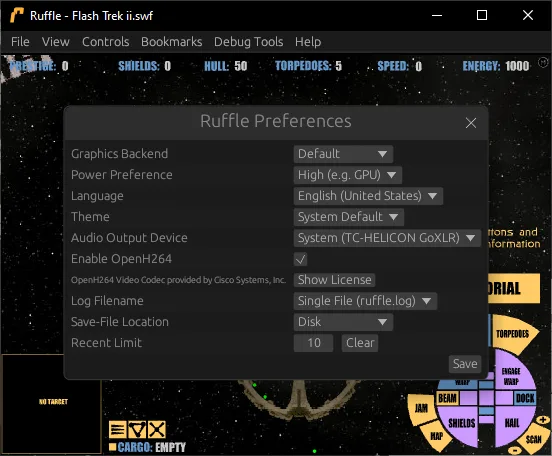Close the Ruffle Preferences dialog
Image resolution: width=552 pixels, height=456 pixels.
tap(471, 123)
